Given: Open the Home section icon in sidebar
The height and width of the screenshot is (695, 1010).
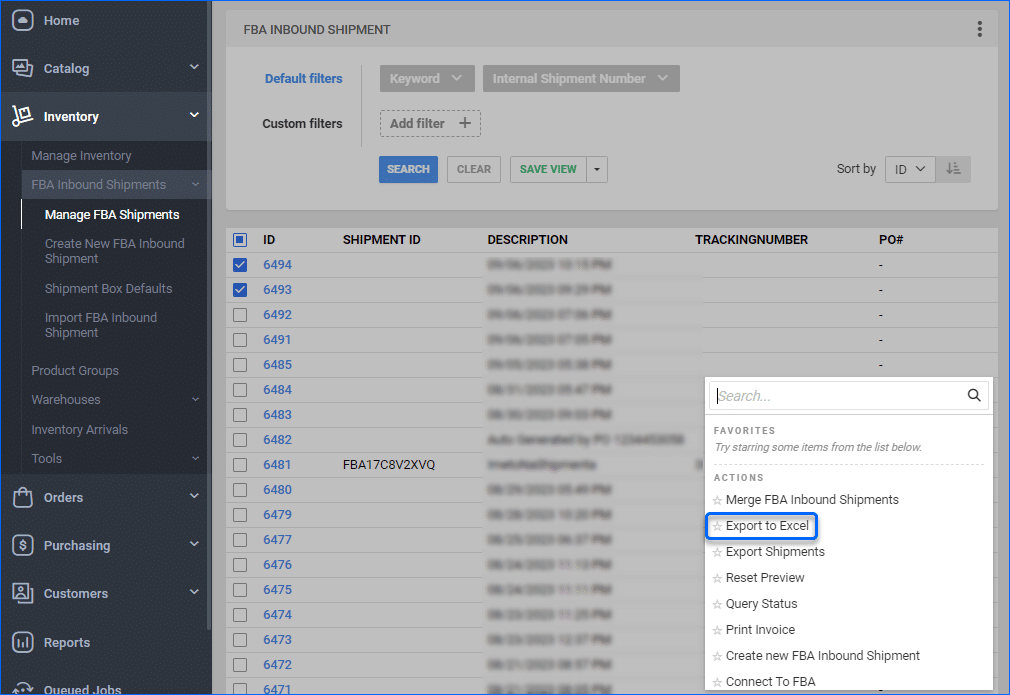Looking at the screenshot, I should click(22, 20).
